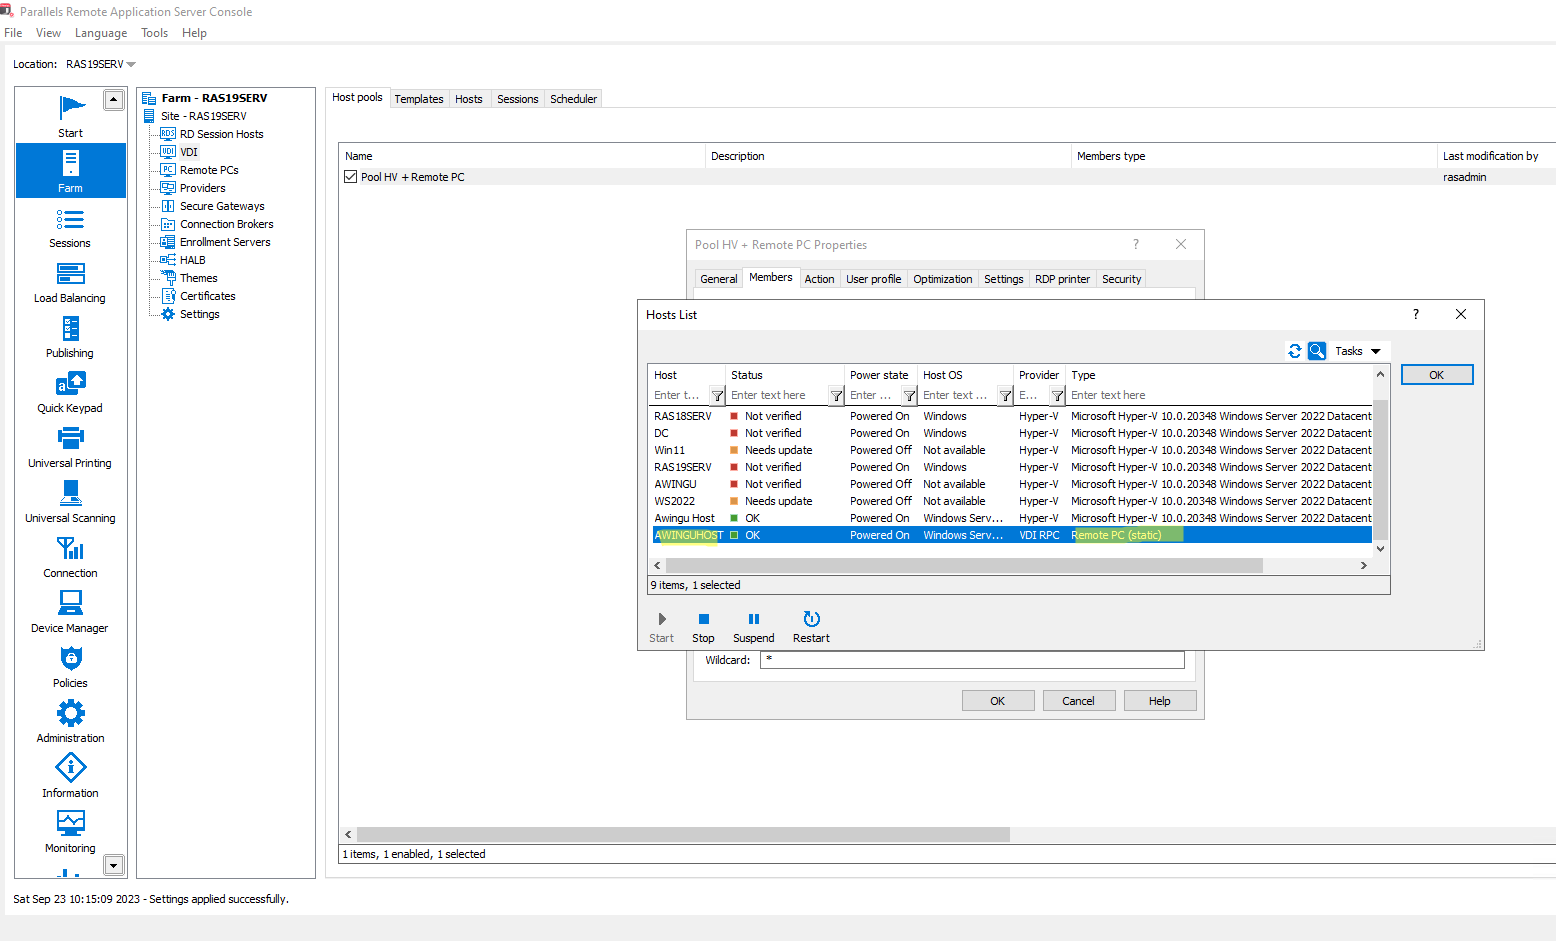
Task: Open Universal Printing category
Action: (70, 447)
